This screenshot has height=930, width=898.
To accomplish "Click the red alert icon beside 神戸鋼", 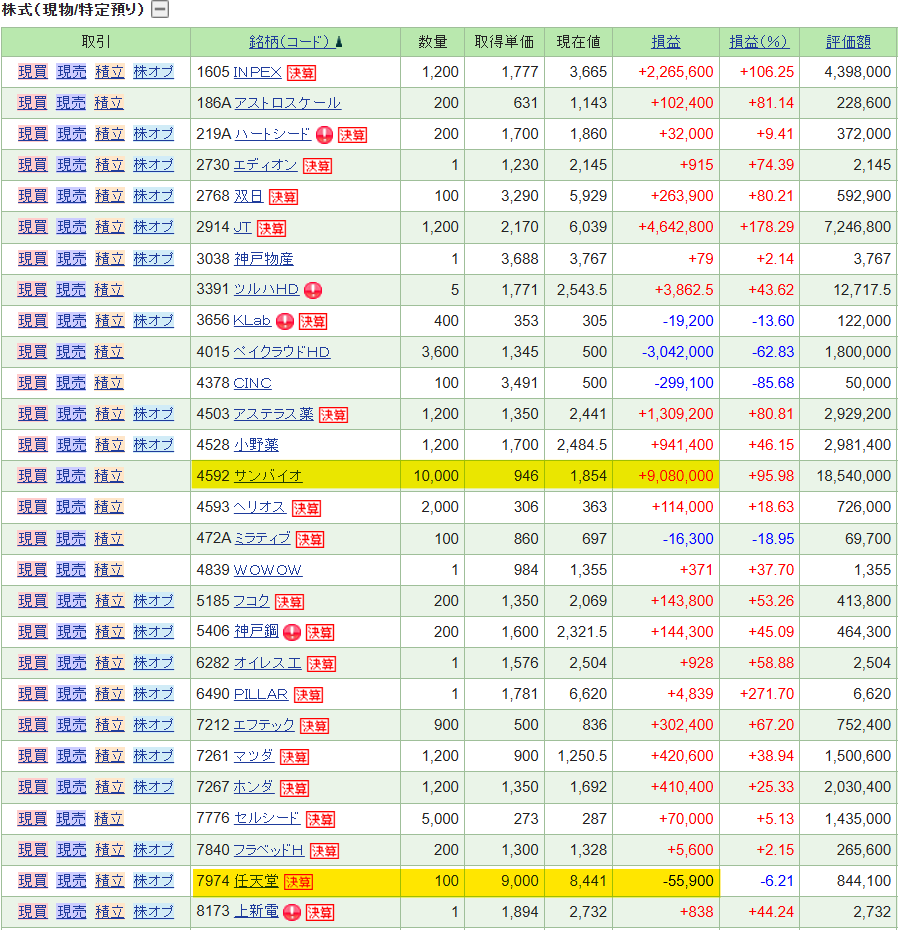I will [292, 632].
